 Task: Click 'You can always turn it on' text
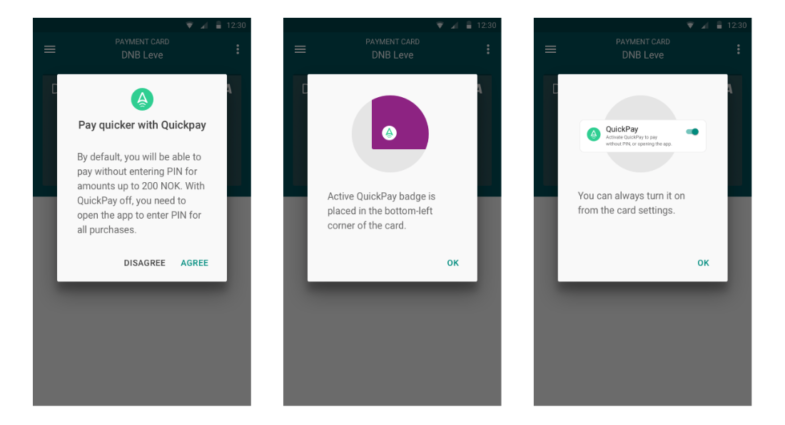tap(631, 203)
